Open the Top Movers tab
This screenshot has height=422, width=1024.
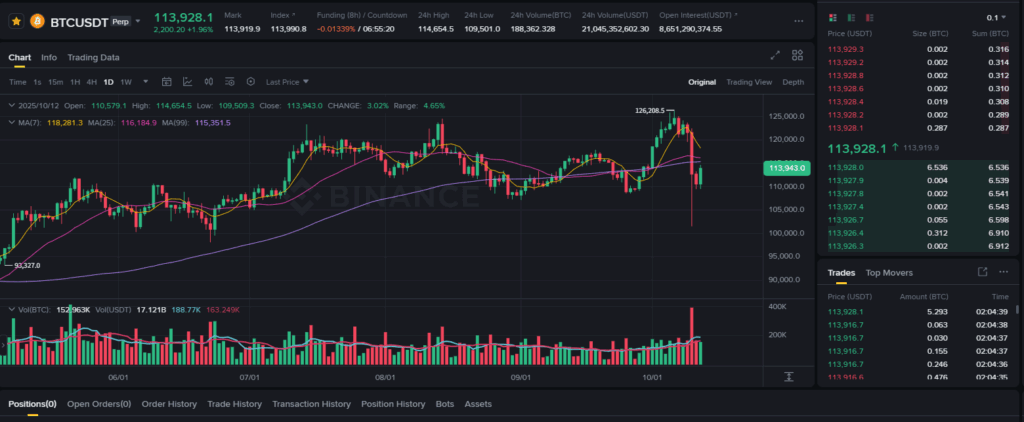click(889, 272)
